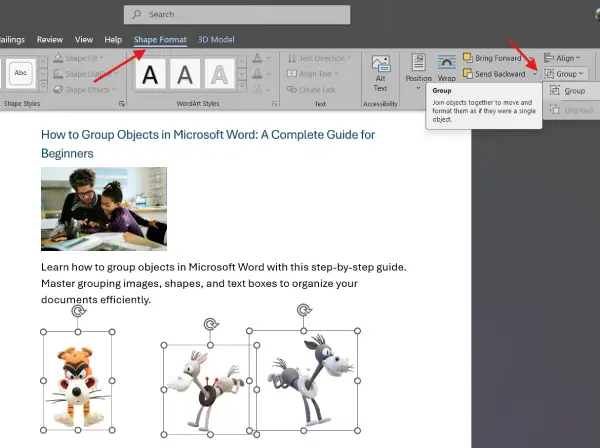The height and width of the screenshot is (448, 600).
Task: Click Send Backward
Action: tap(495, 74)
